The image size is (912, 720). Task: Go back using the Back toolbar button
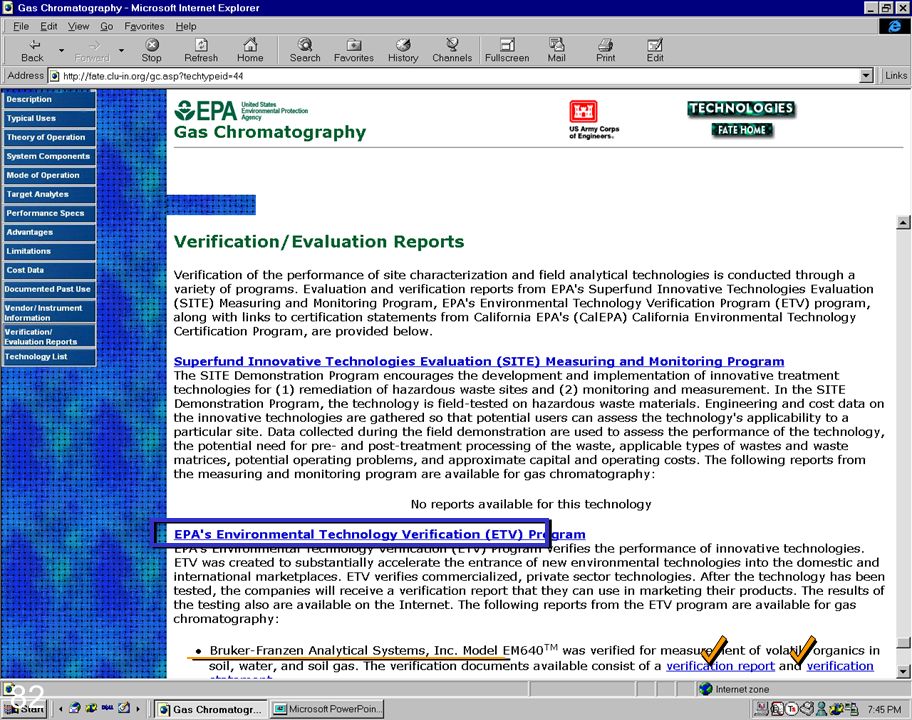point(33,51)
